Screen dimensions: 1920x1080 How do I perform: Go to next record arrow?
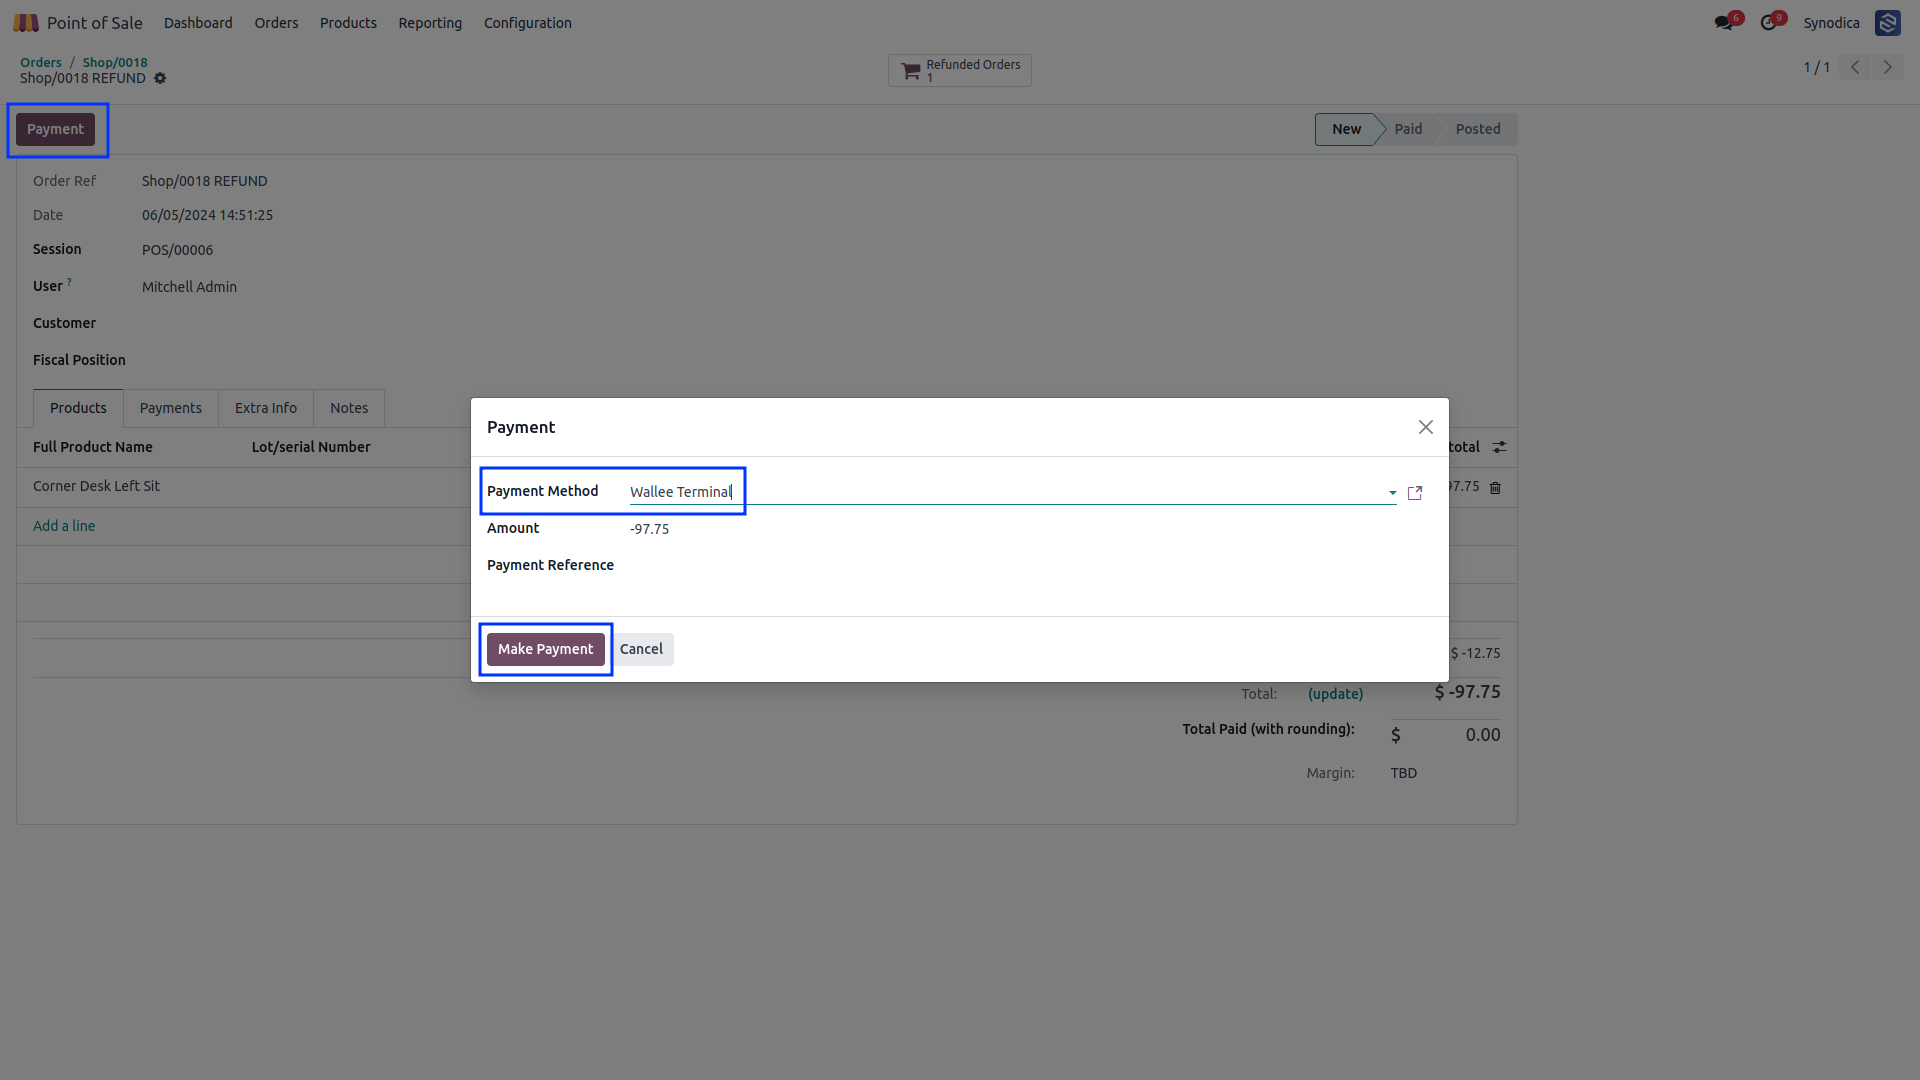(x=1888, y=67)
